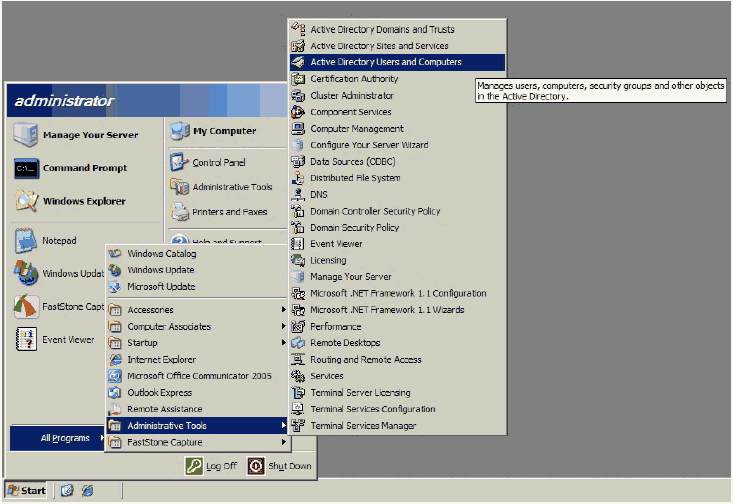Click the Notepad icon
733x504 pixels.
pyautogui.click(x=26, y=240)
